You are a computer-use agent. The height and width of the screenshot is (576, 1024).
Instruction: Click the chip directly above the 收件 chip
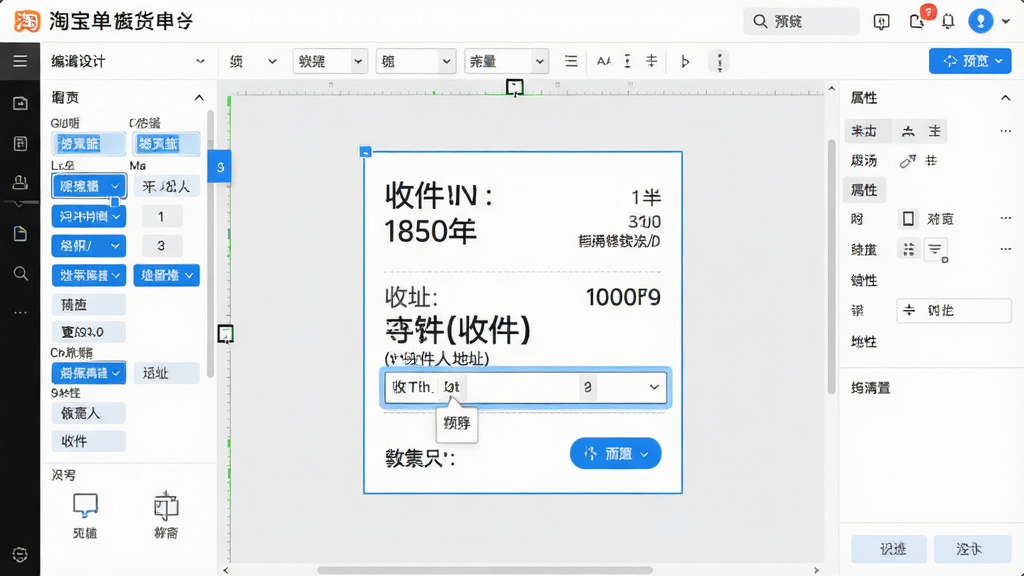[x=88, y=413]
